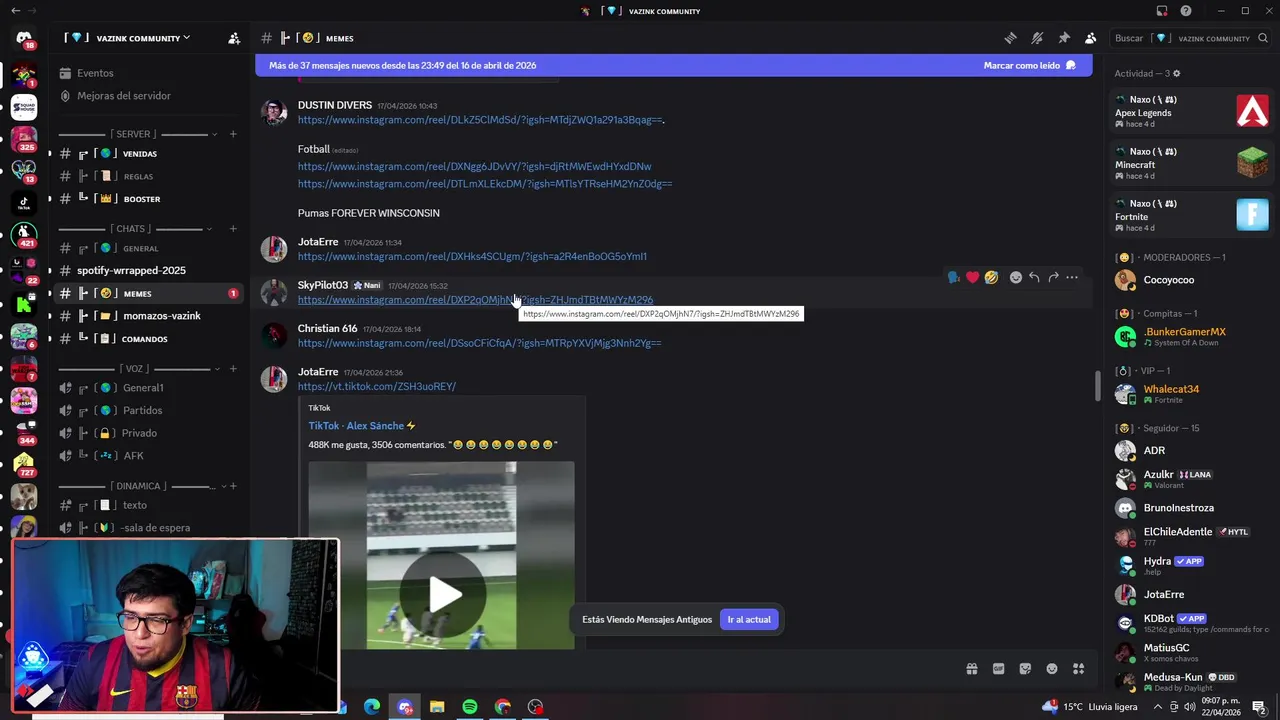Open Discord direct messages home icon
The width and height of the screenshot is (1280, 720).
point(24,39)
